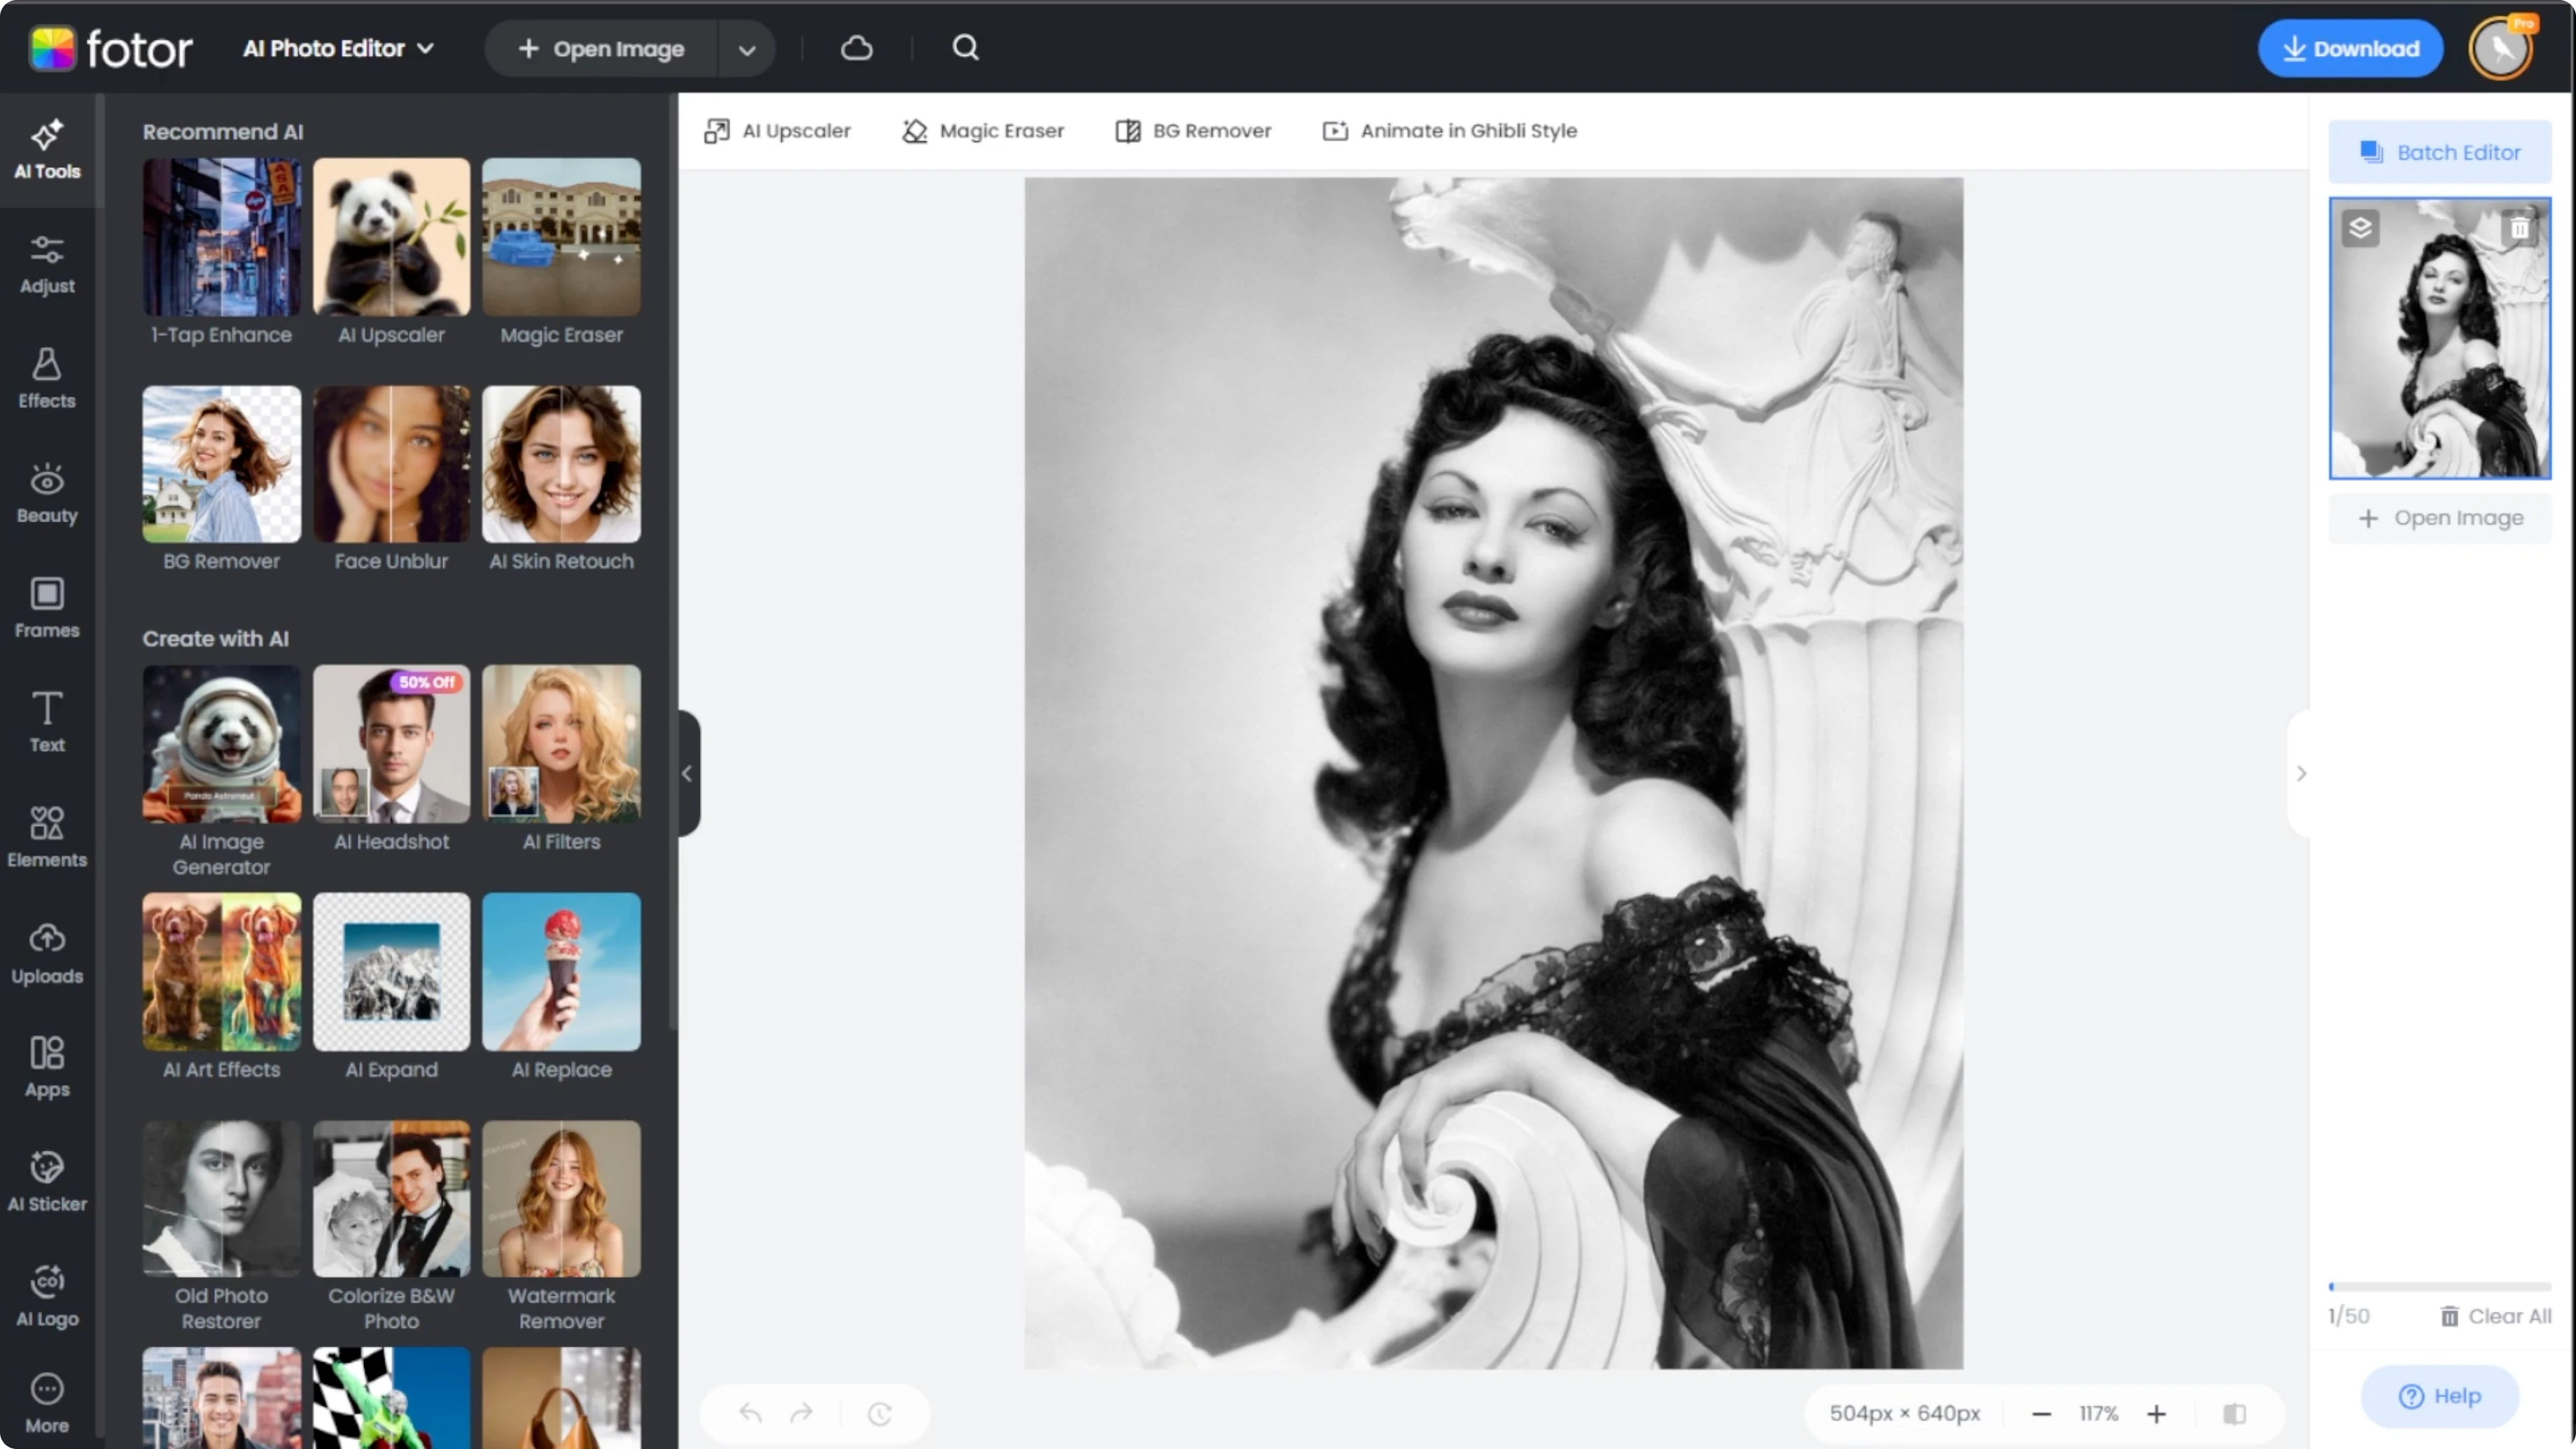Screen dimensions: 2576x1449
Task: Select BG Remover in top toolbar
Action: click(x=1193, y=131)
